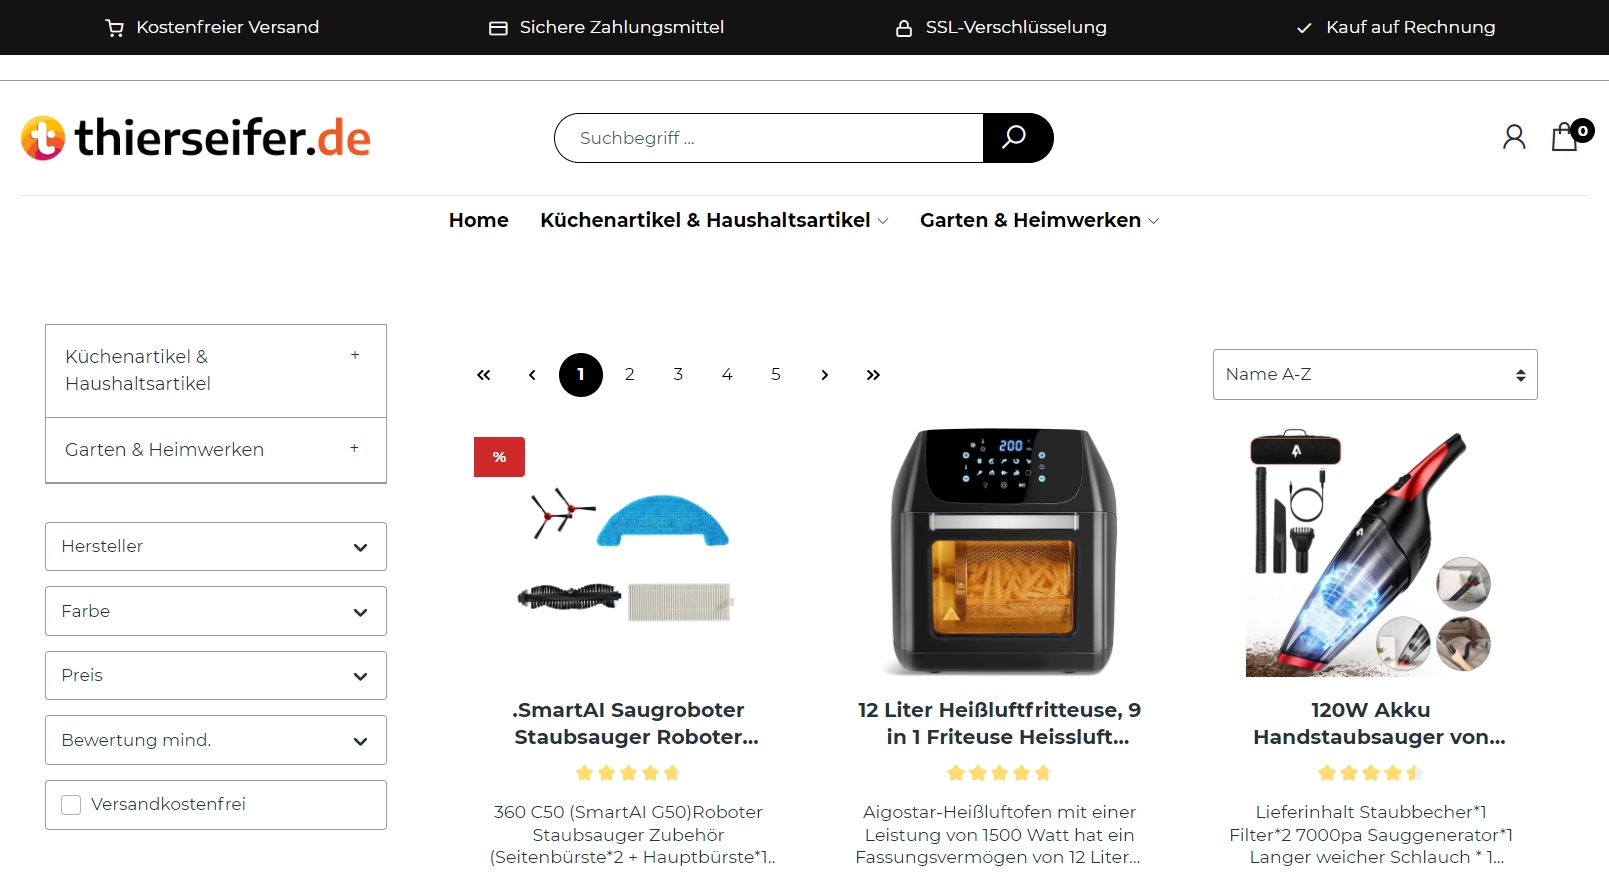This screenshot has width=1609, height=880.
Task: Open the 12 Liter Heißluftfritteuse product link
Action: tap(999, 723)
